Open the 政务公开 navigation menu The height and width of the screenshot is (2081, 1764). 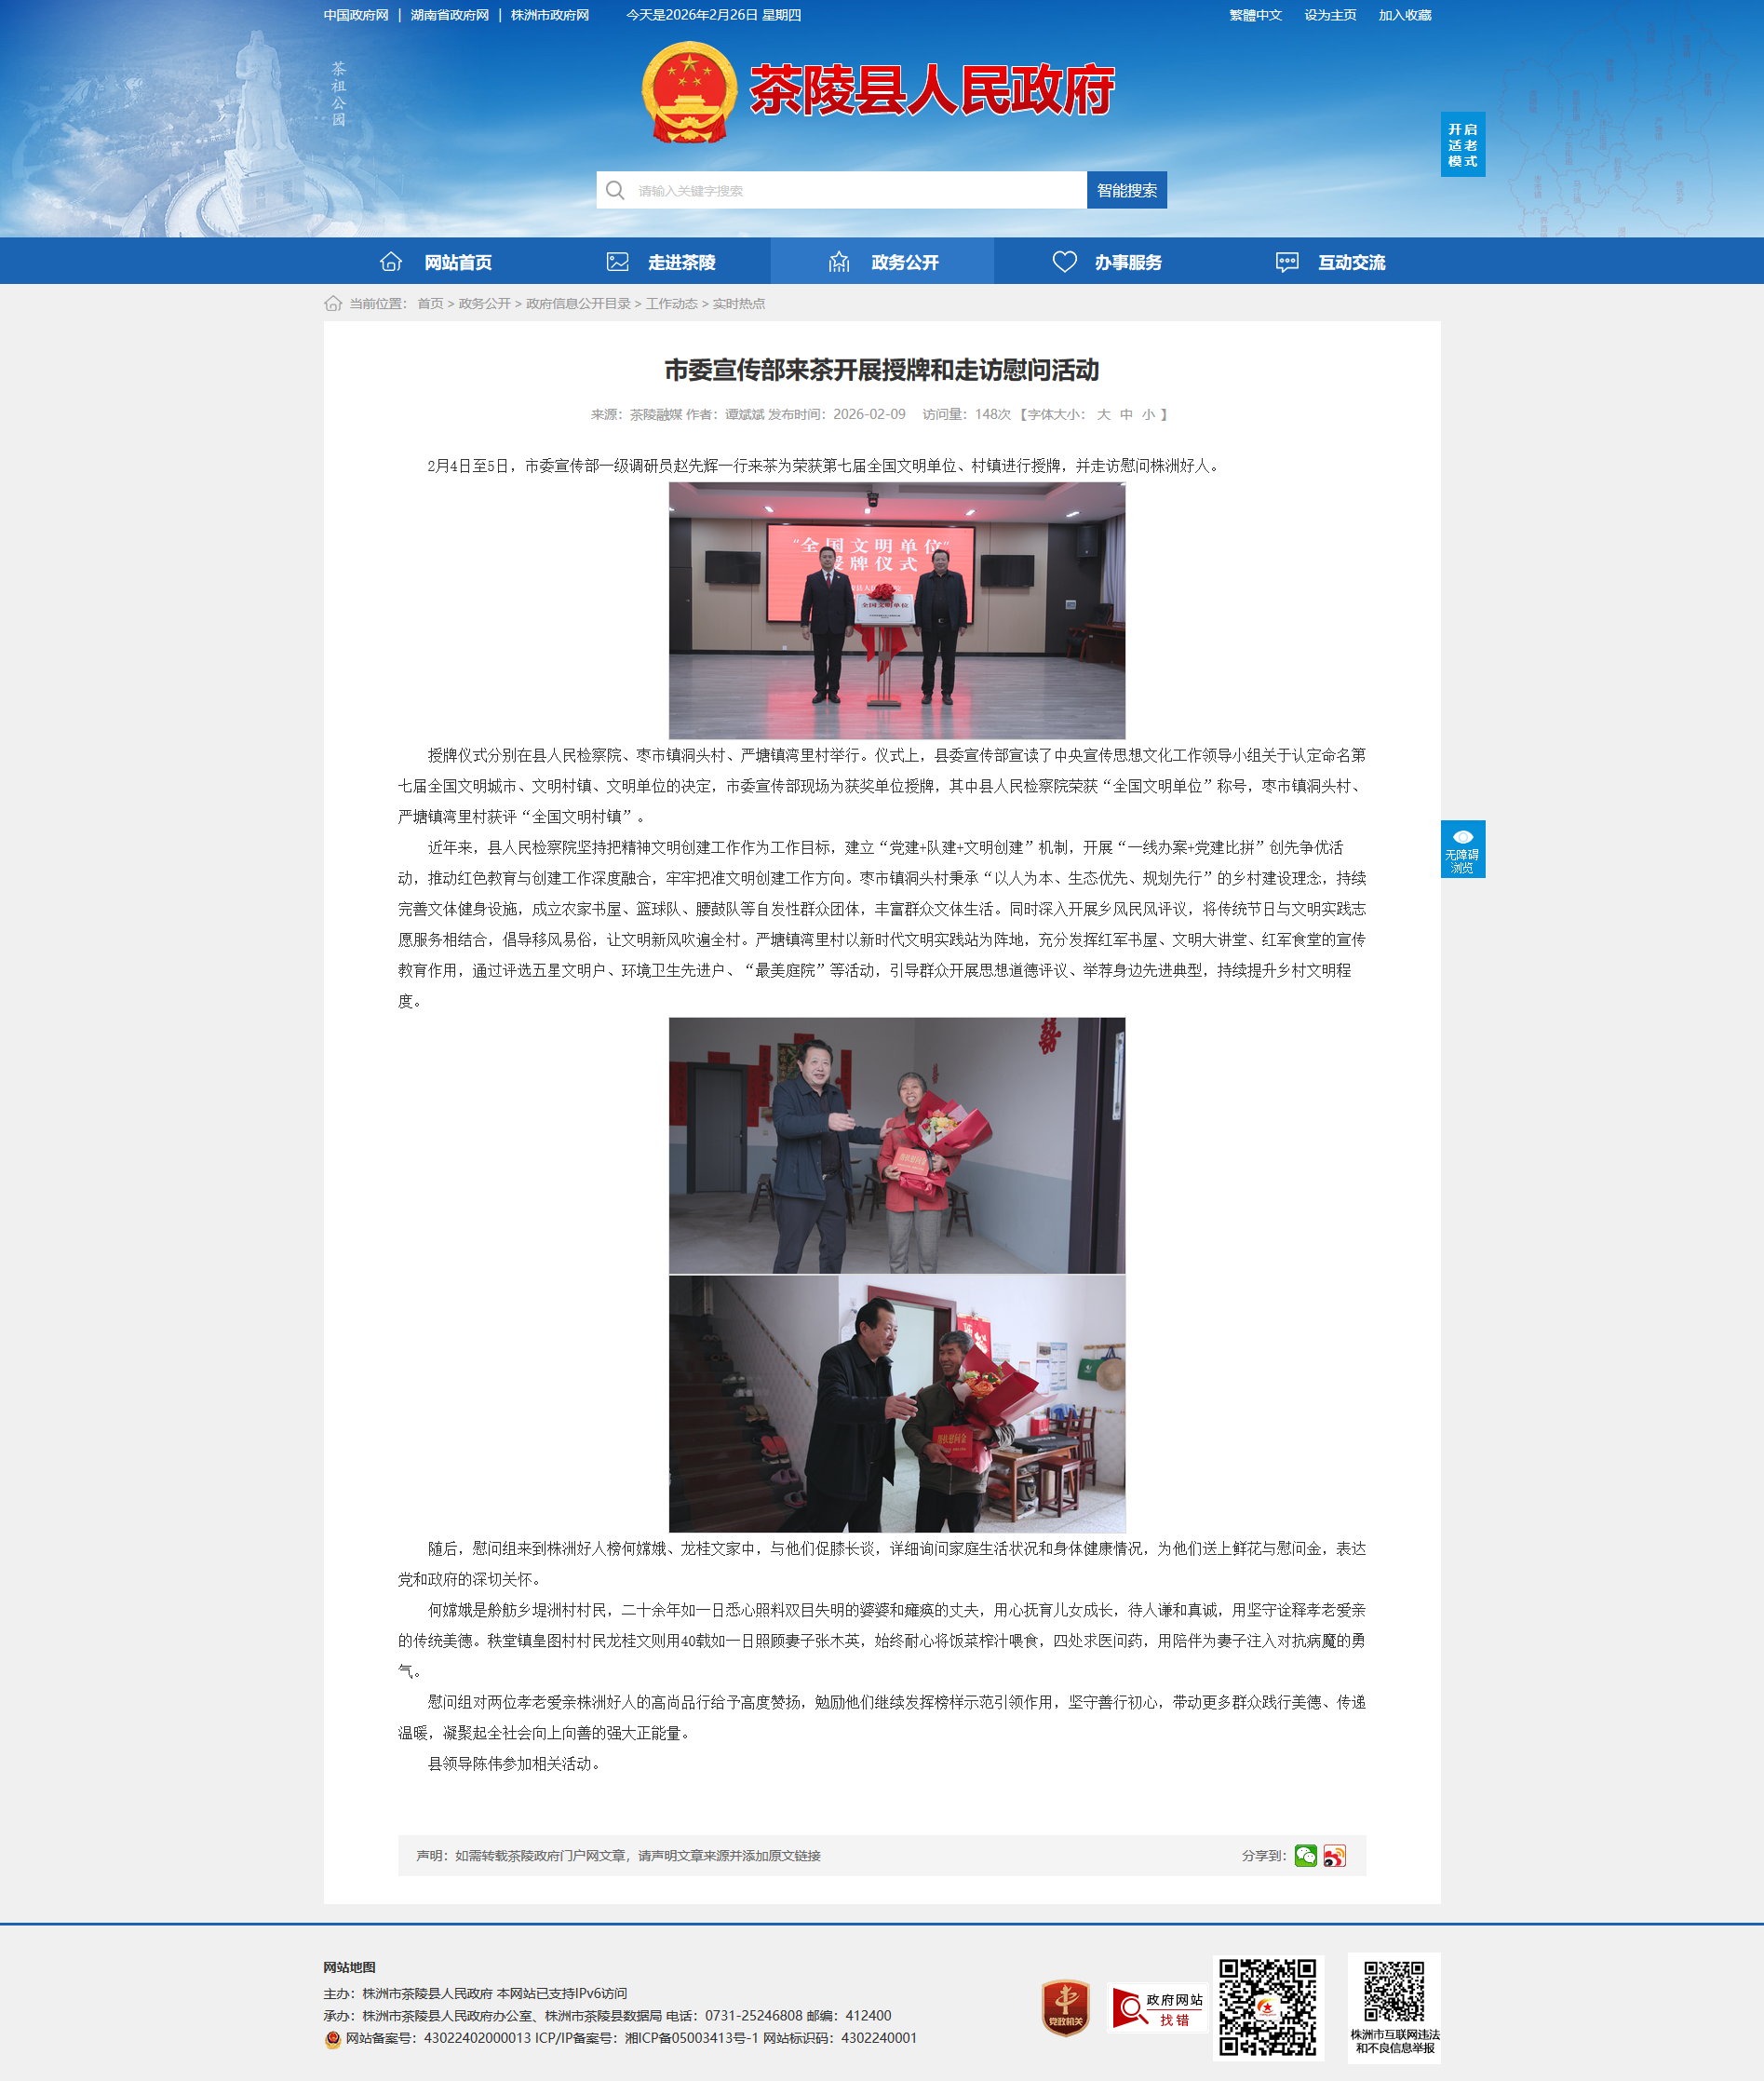[x=882, y=262]
